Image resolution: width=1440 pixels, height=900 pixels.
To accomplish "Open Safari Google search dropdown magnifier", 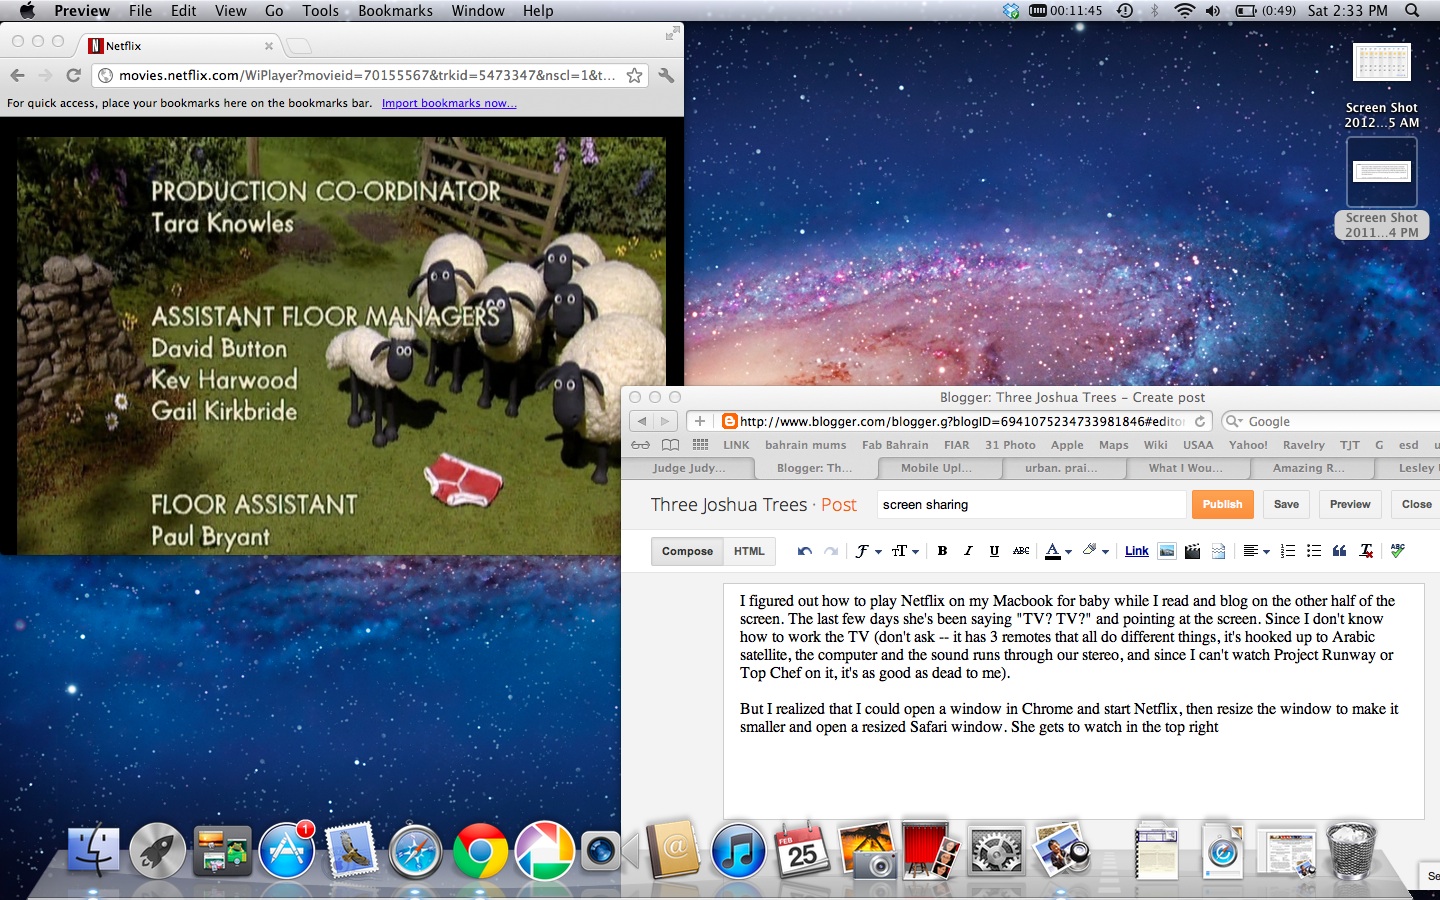I will (1234, 421).
